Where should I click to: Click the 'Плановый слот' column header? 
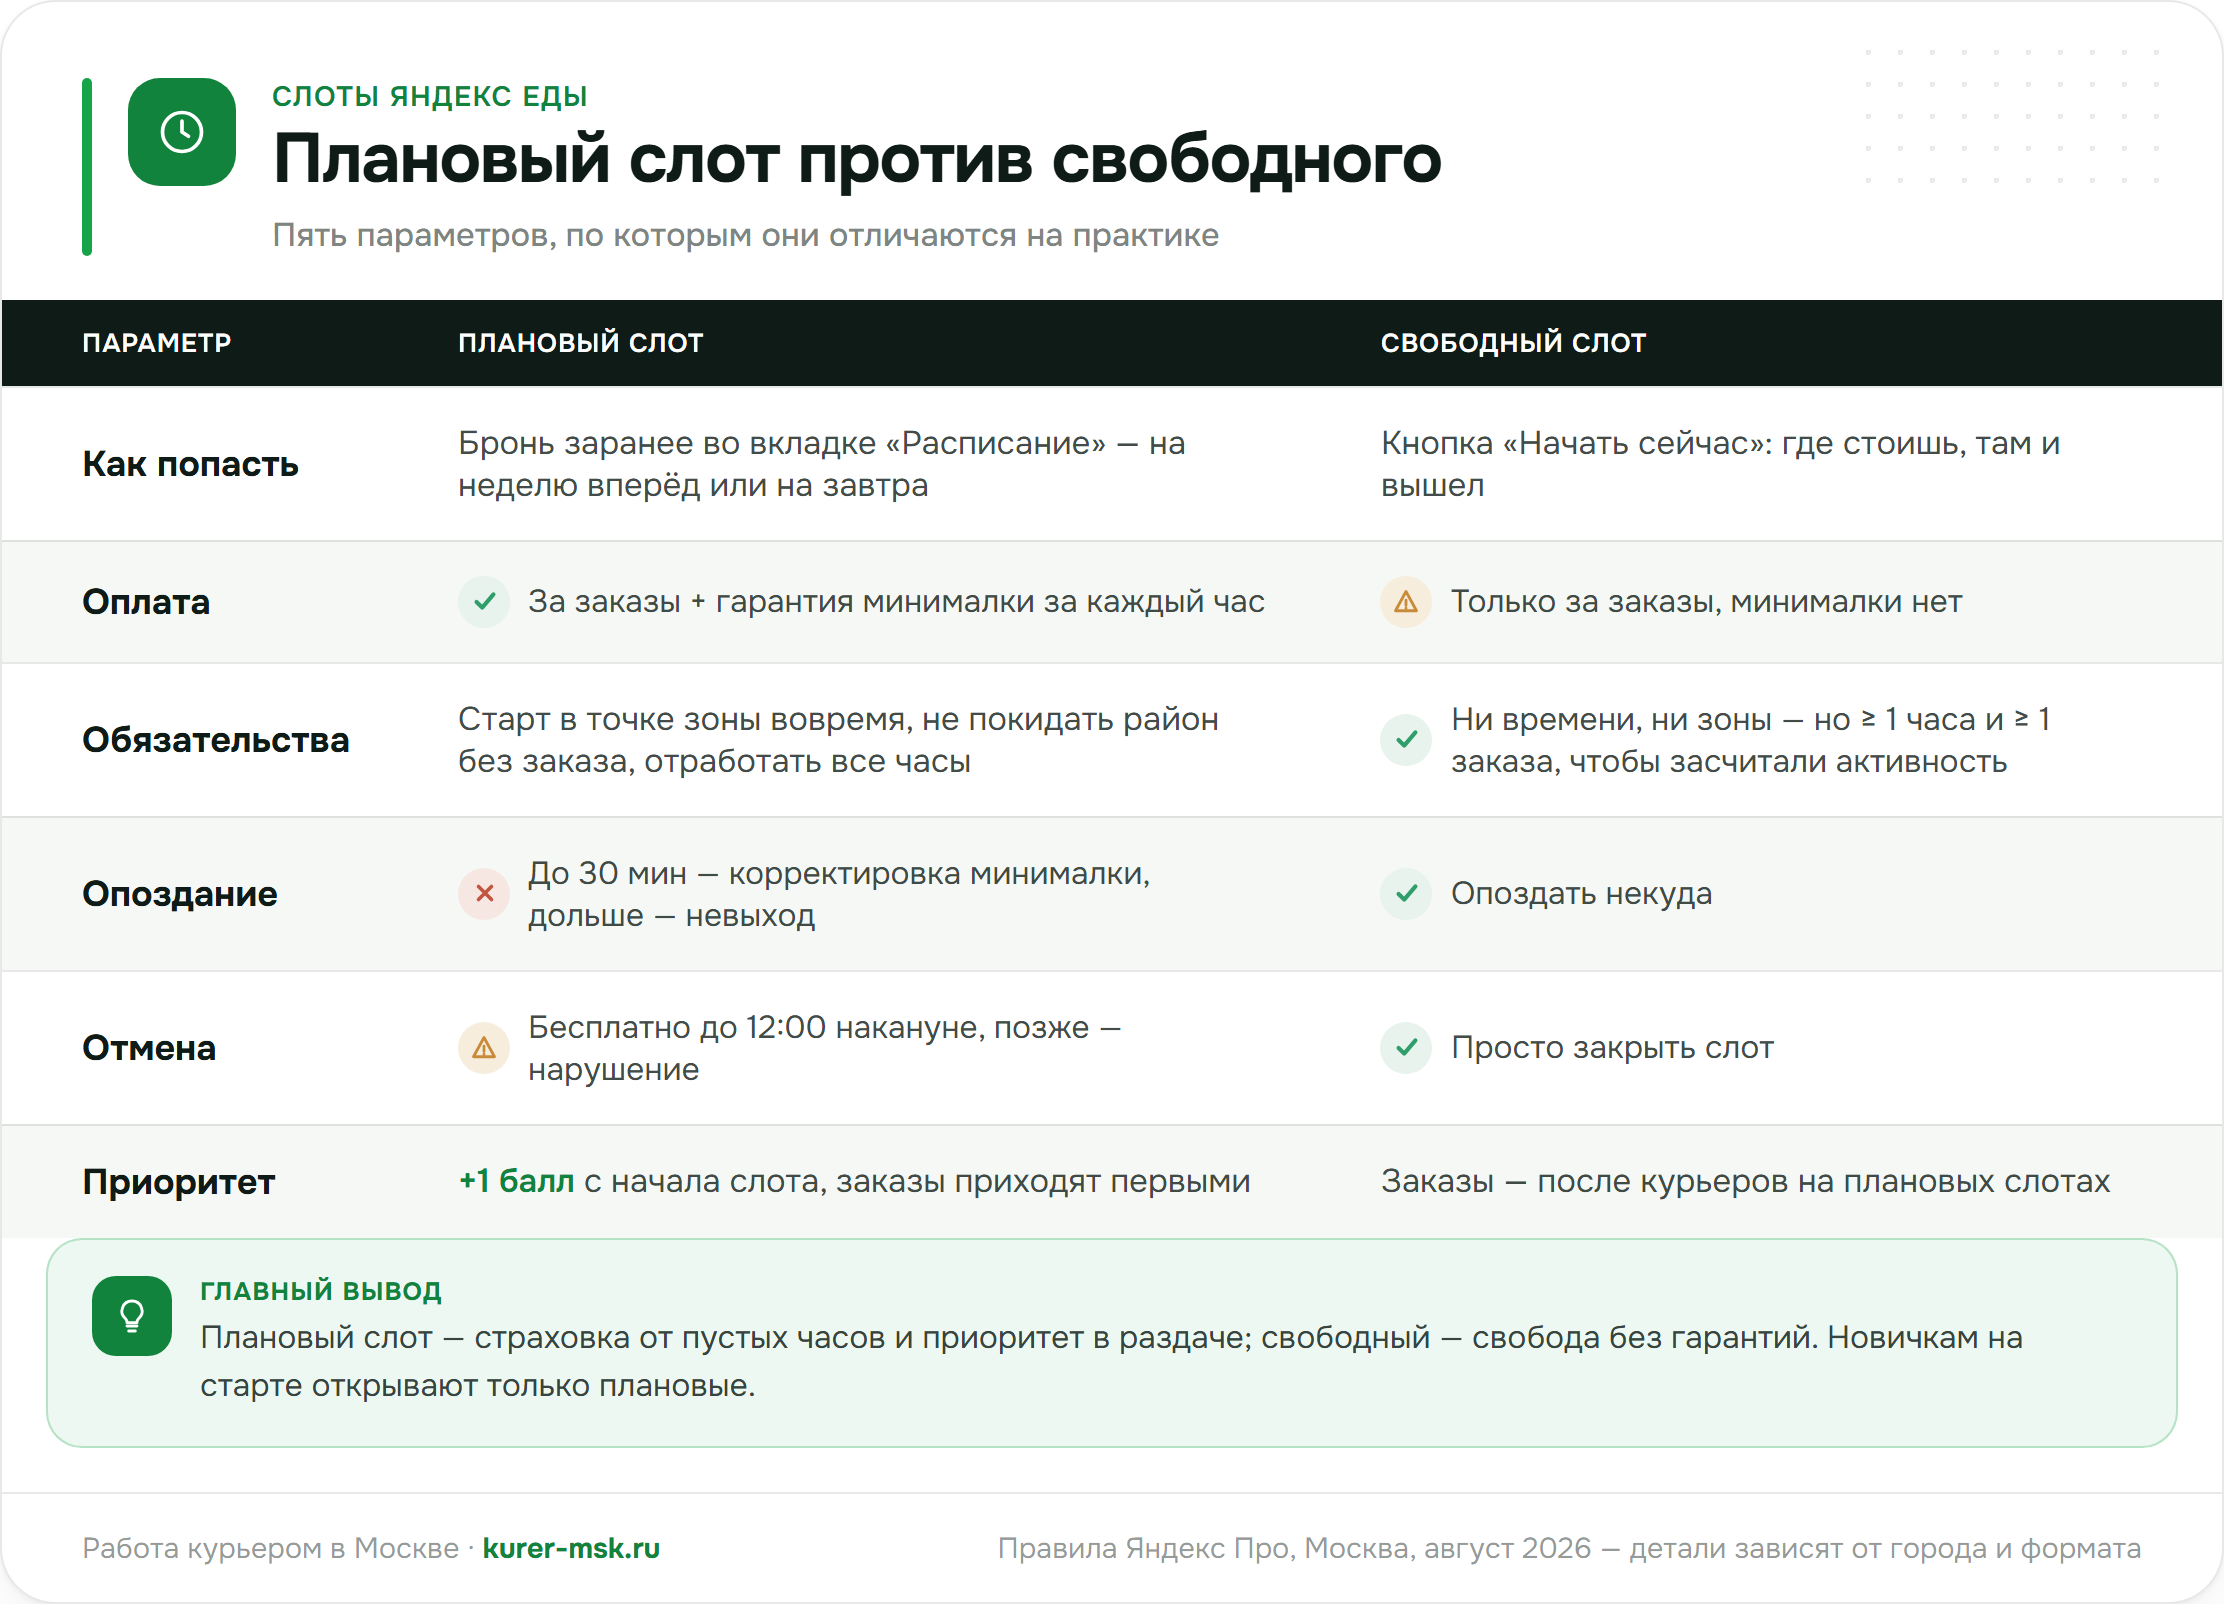(581, 343)
